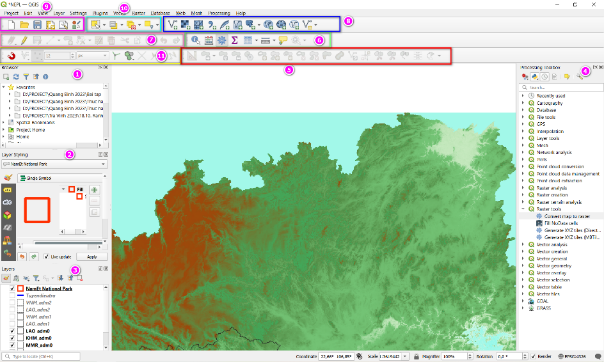604x362 pixels.
Task: Expand the Raster analysis group
Action: [523, 188]
